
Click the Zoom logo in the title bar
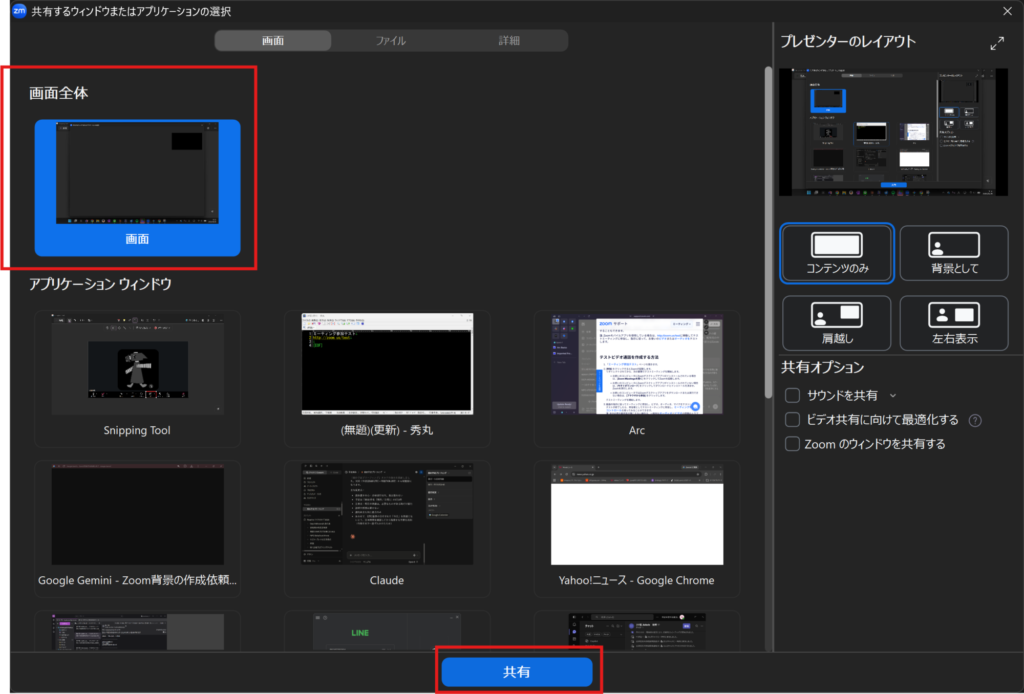click(20, 11)
